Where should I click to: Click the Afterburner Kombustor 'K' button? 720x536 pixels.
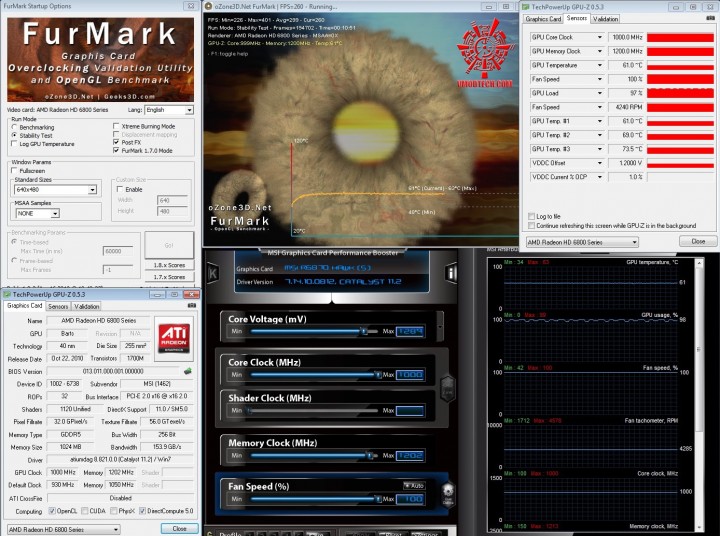215,272
